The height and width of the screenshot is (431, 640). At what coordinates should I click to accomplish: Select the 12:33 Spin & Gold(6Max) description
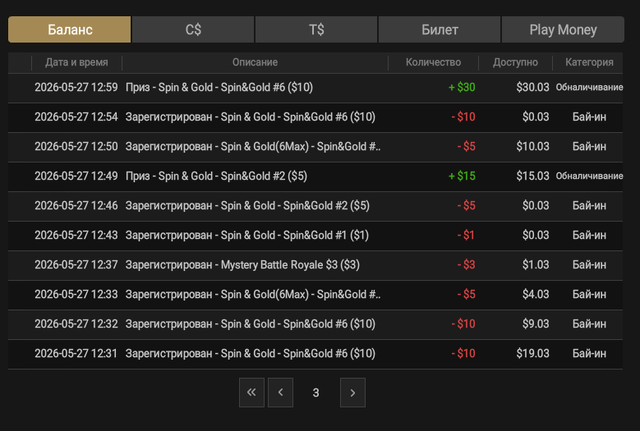coord(253,295)
